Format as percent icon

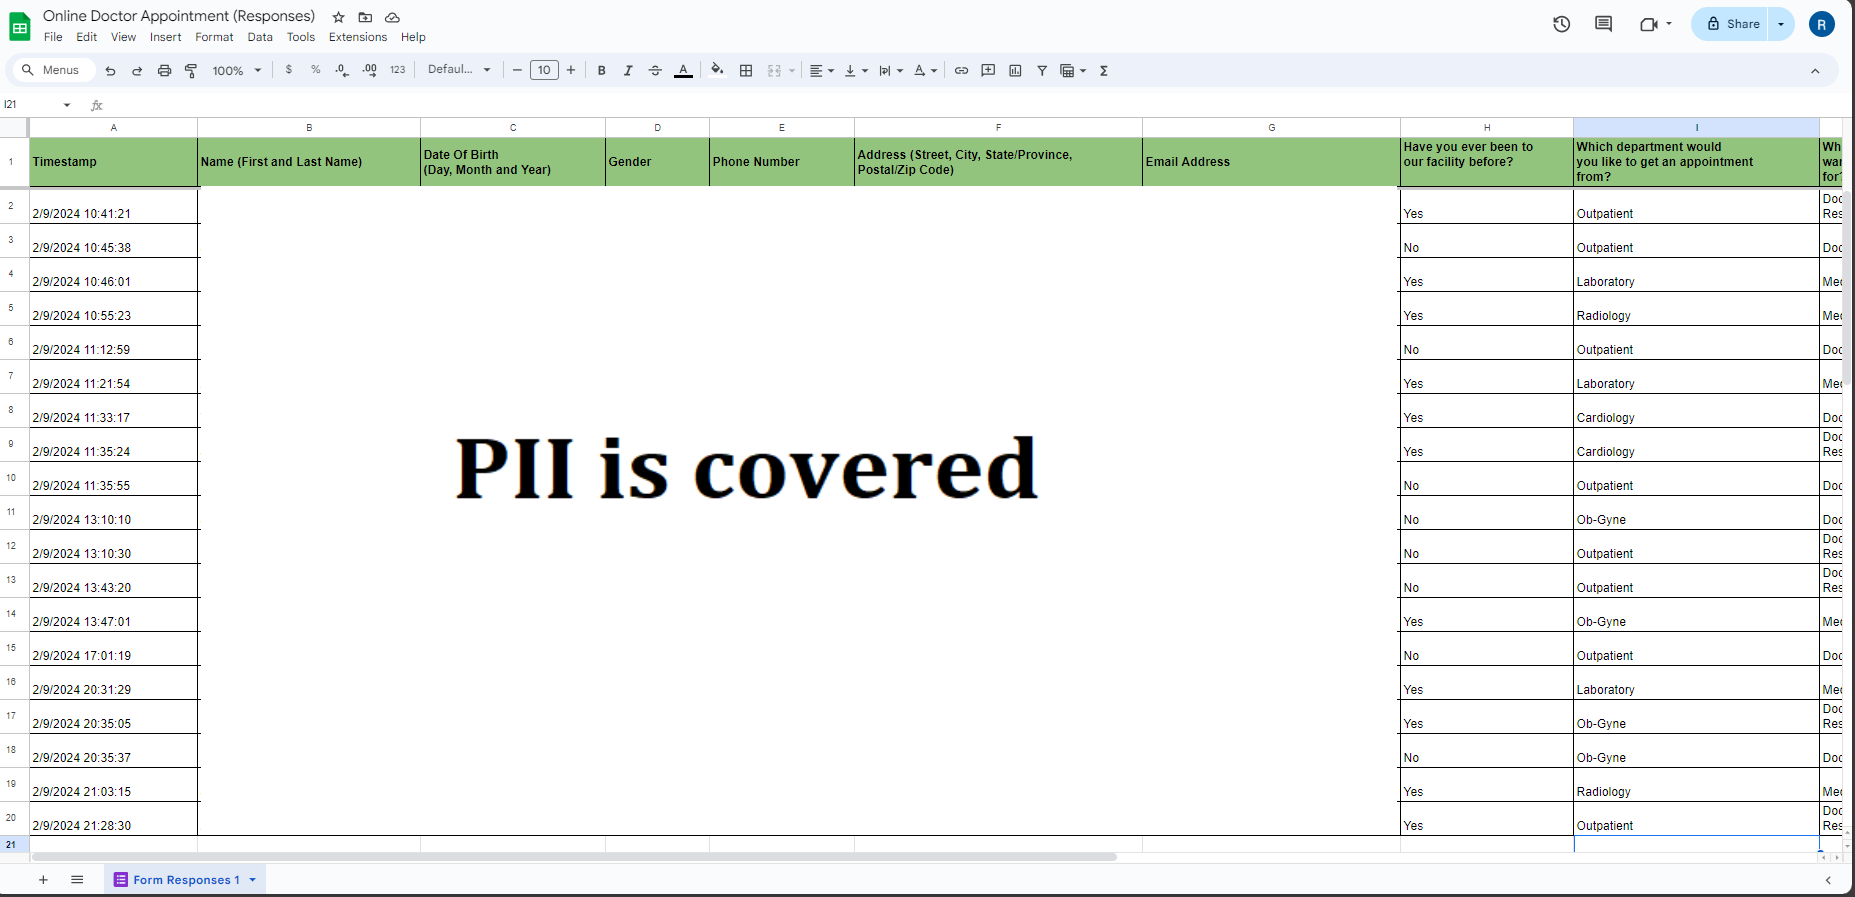(316, 70)
